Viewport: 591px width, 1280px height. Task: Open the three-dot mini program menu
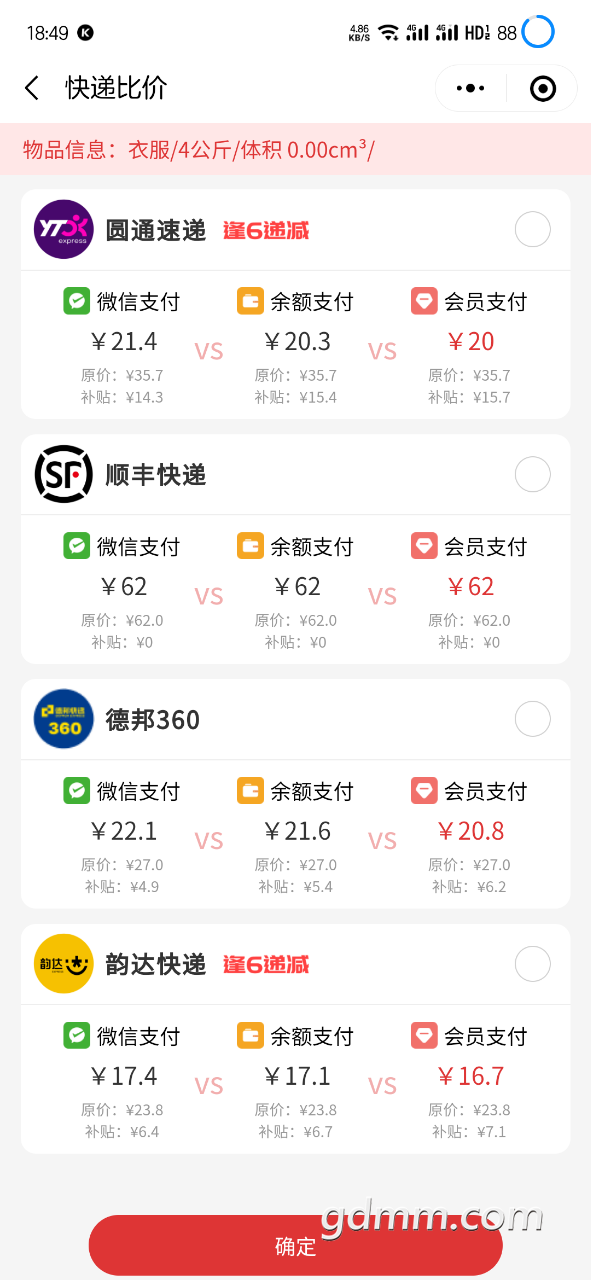click(x=470, y=88)
